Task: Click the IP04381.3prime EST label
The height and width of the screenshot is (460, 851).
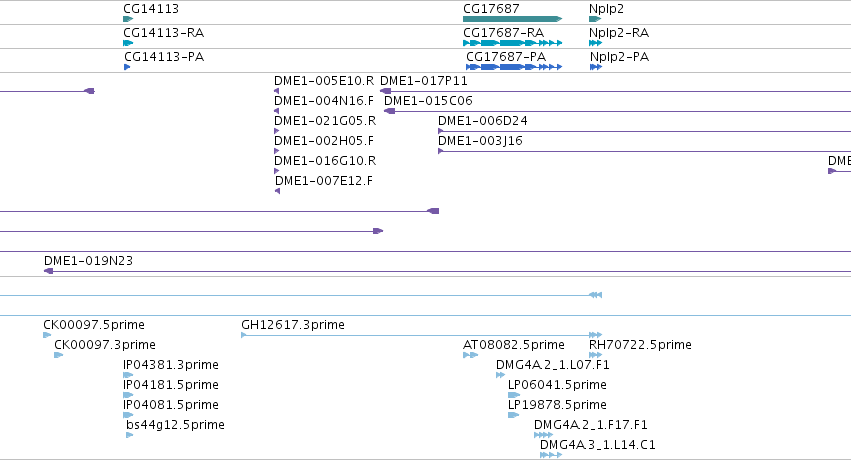Action: [x=171, y=365]
